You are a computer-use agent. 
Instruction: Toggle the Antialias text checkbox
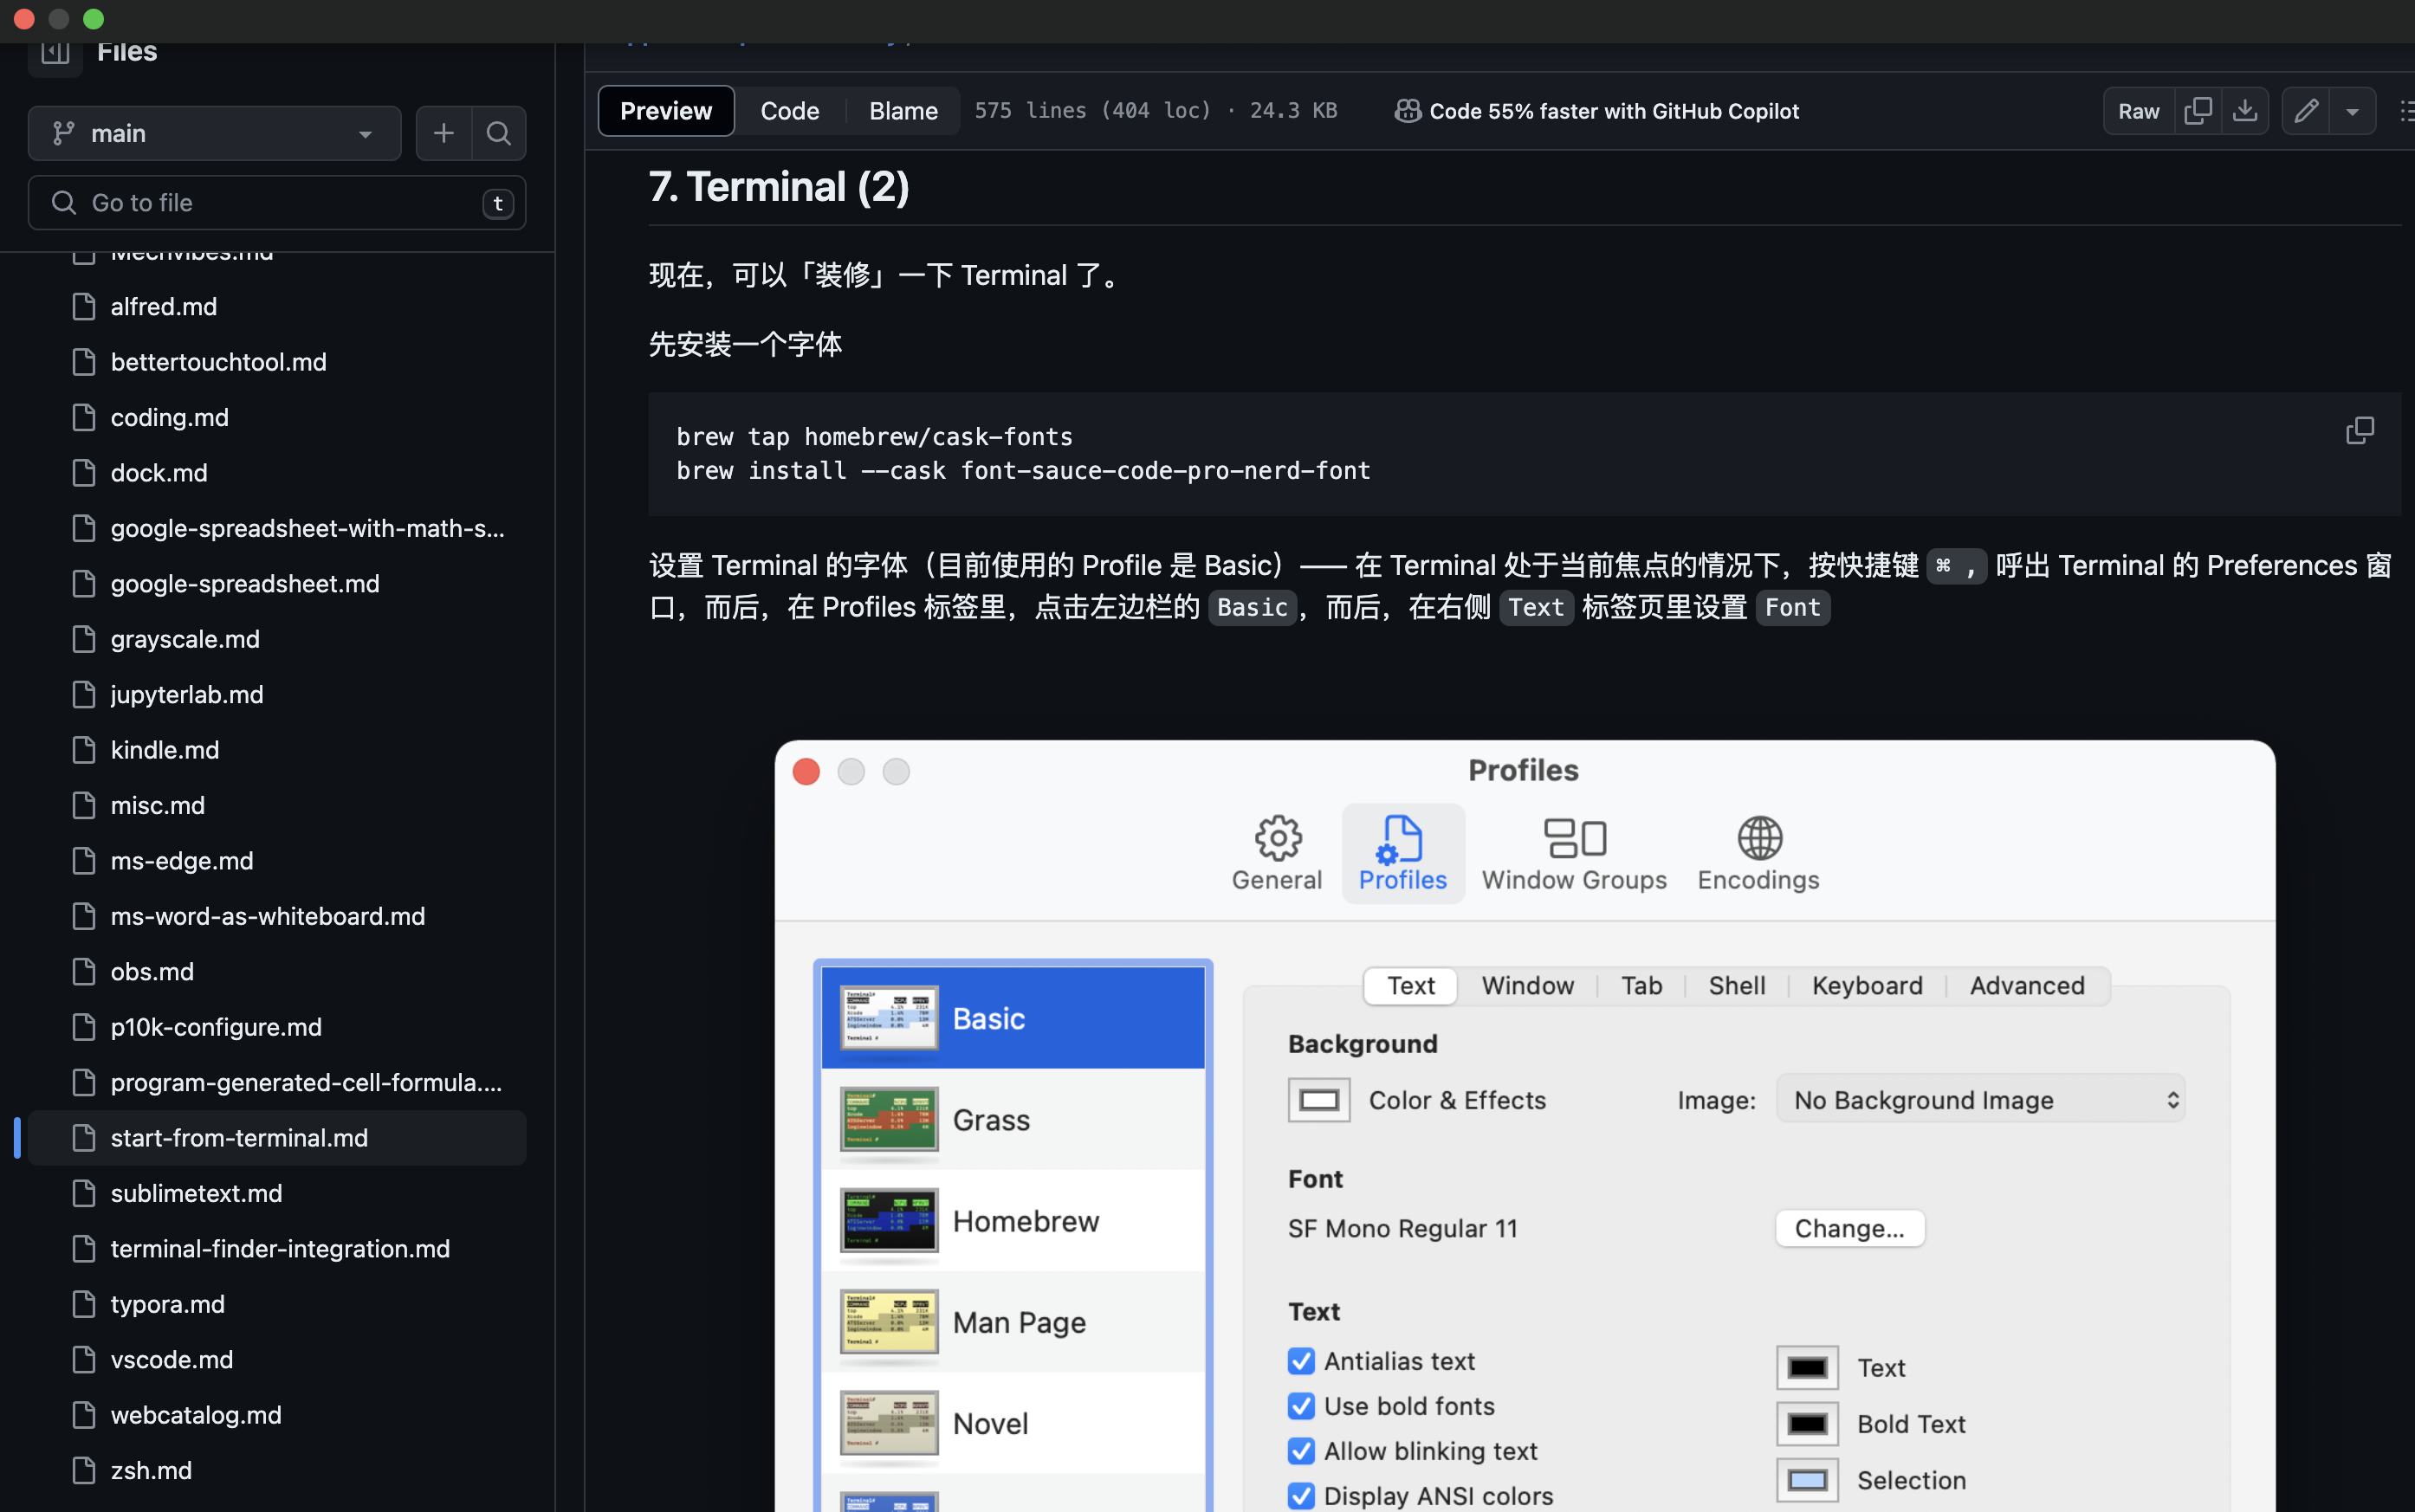[x=1301, y=1361]
